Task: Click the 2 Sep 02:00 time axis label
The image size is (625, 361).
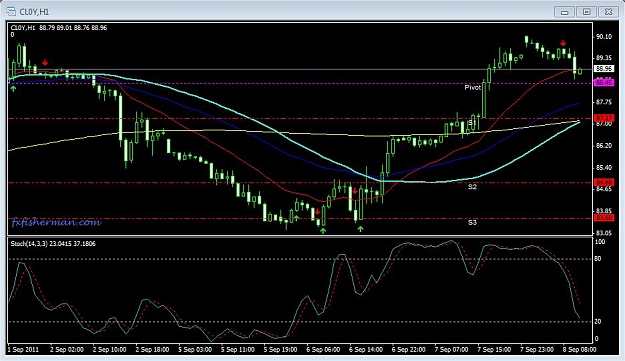Action: coord(67,349)
